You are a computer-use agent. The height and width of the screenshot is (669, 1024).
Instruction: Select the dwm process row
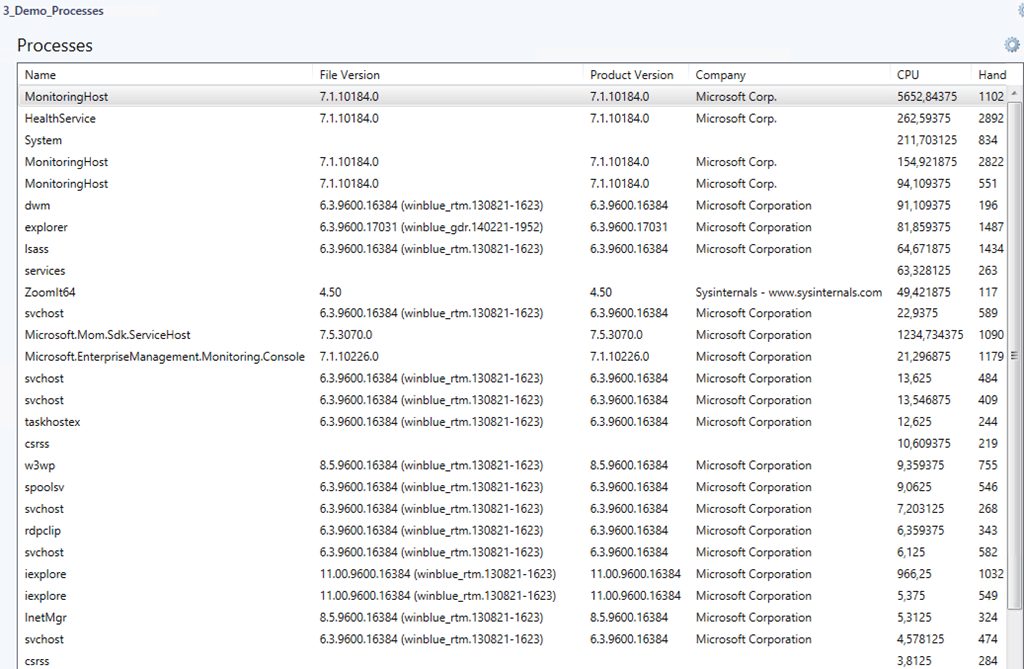pos(513,205)
